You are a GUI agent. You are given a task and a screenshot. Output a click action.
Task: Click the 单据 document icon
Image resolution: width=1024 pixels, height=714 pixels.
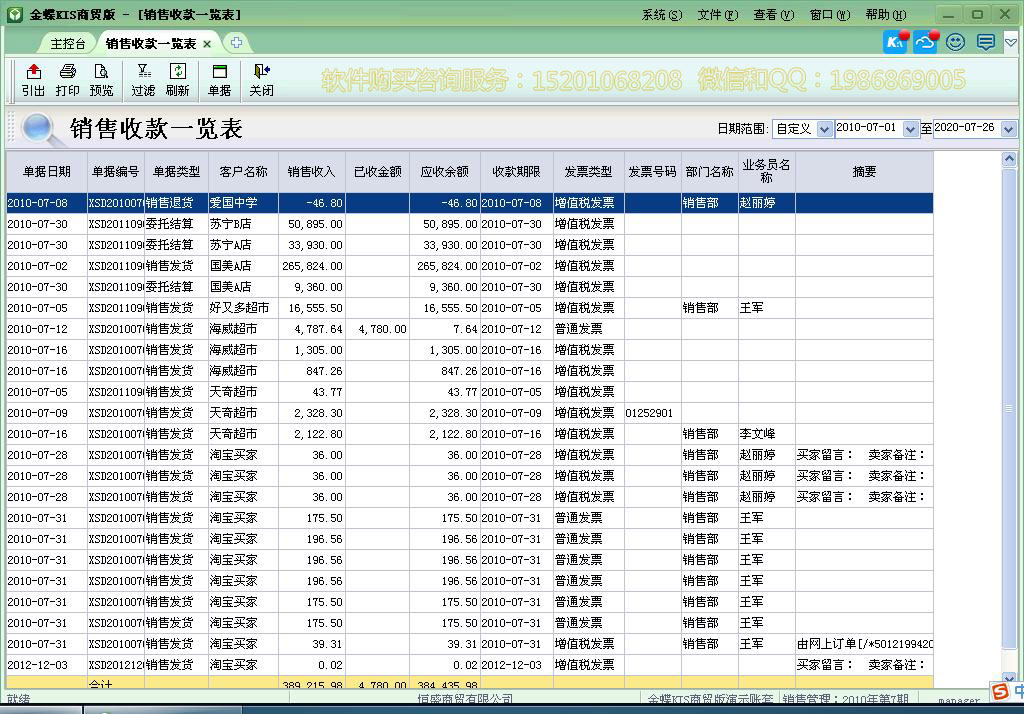(220, 80)
